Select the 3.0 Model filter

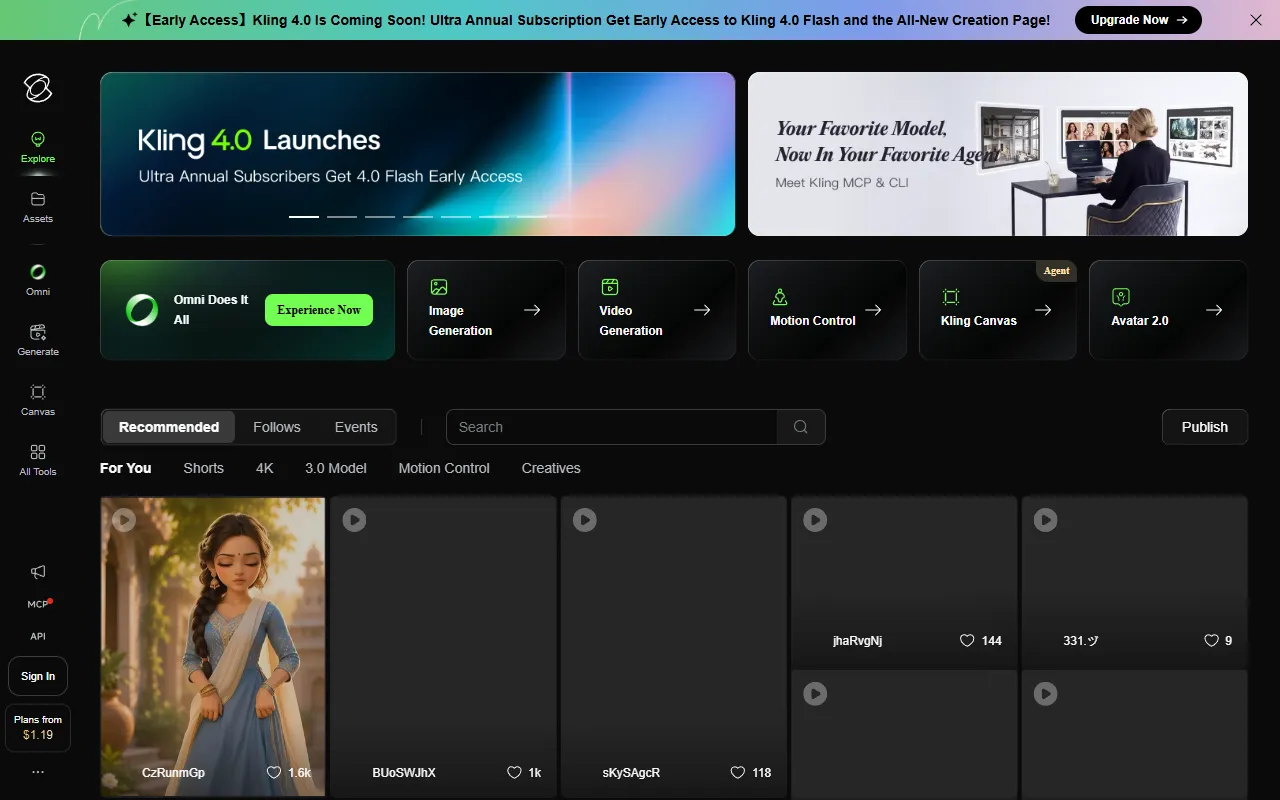336,468
